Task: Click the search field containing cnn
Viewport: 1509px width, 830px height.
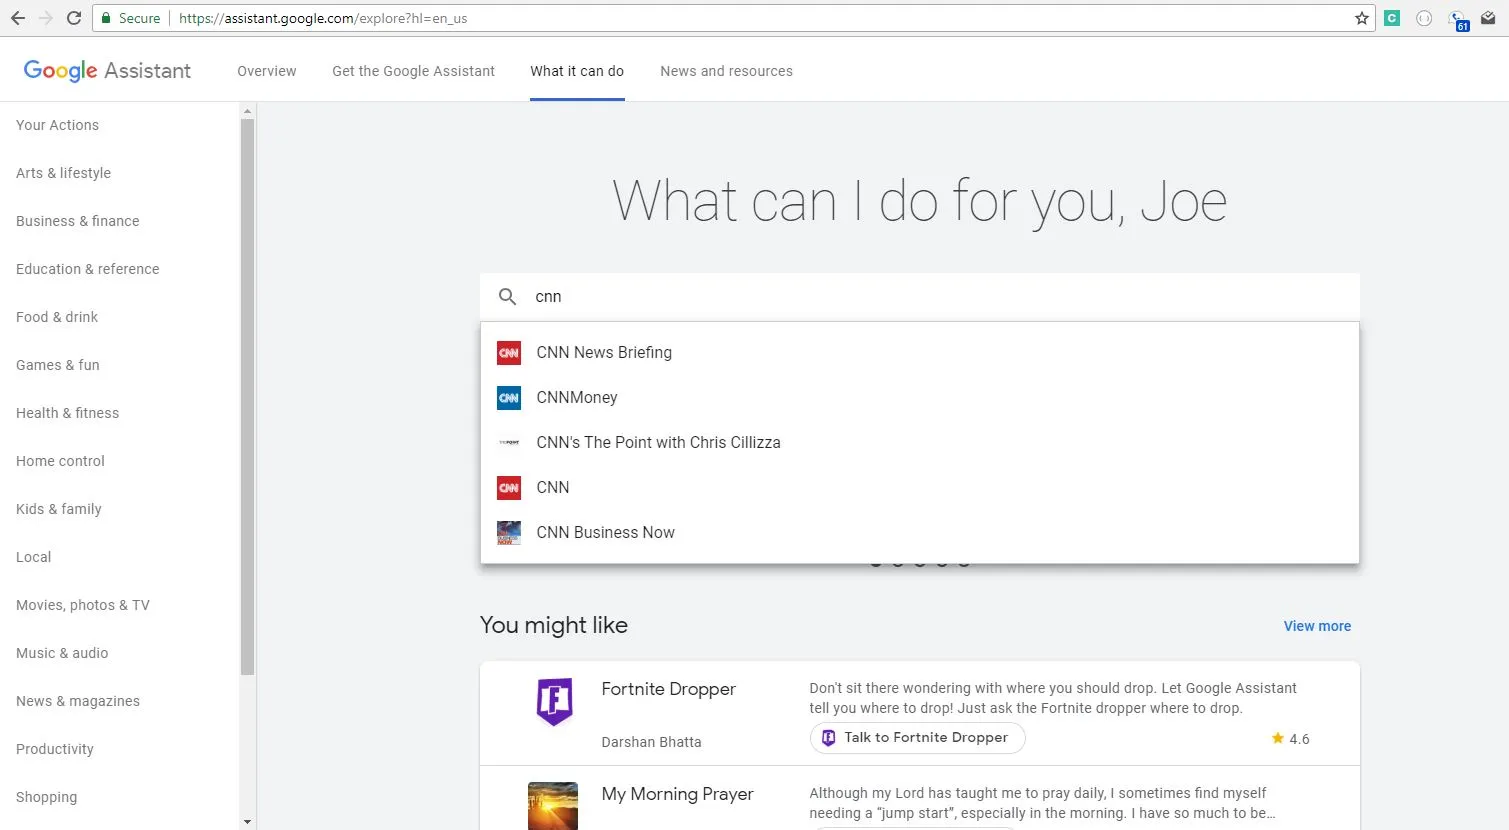Action: click(x=920, y=297)
